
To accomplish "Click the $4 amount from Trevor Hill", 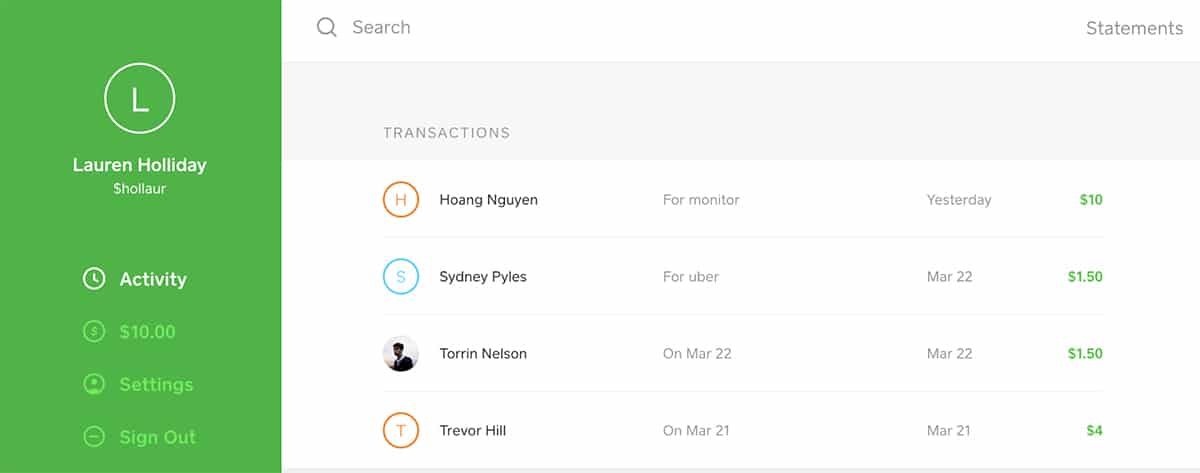I will (x=1094, y=431).
